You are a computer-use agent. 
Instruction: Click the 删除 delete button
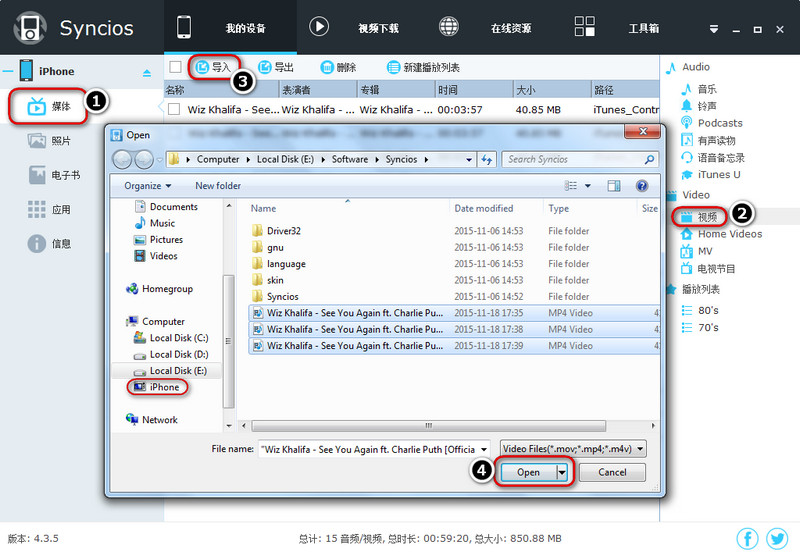point(338,67)
